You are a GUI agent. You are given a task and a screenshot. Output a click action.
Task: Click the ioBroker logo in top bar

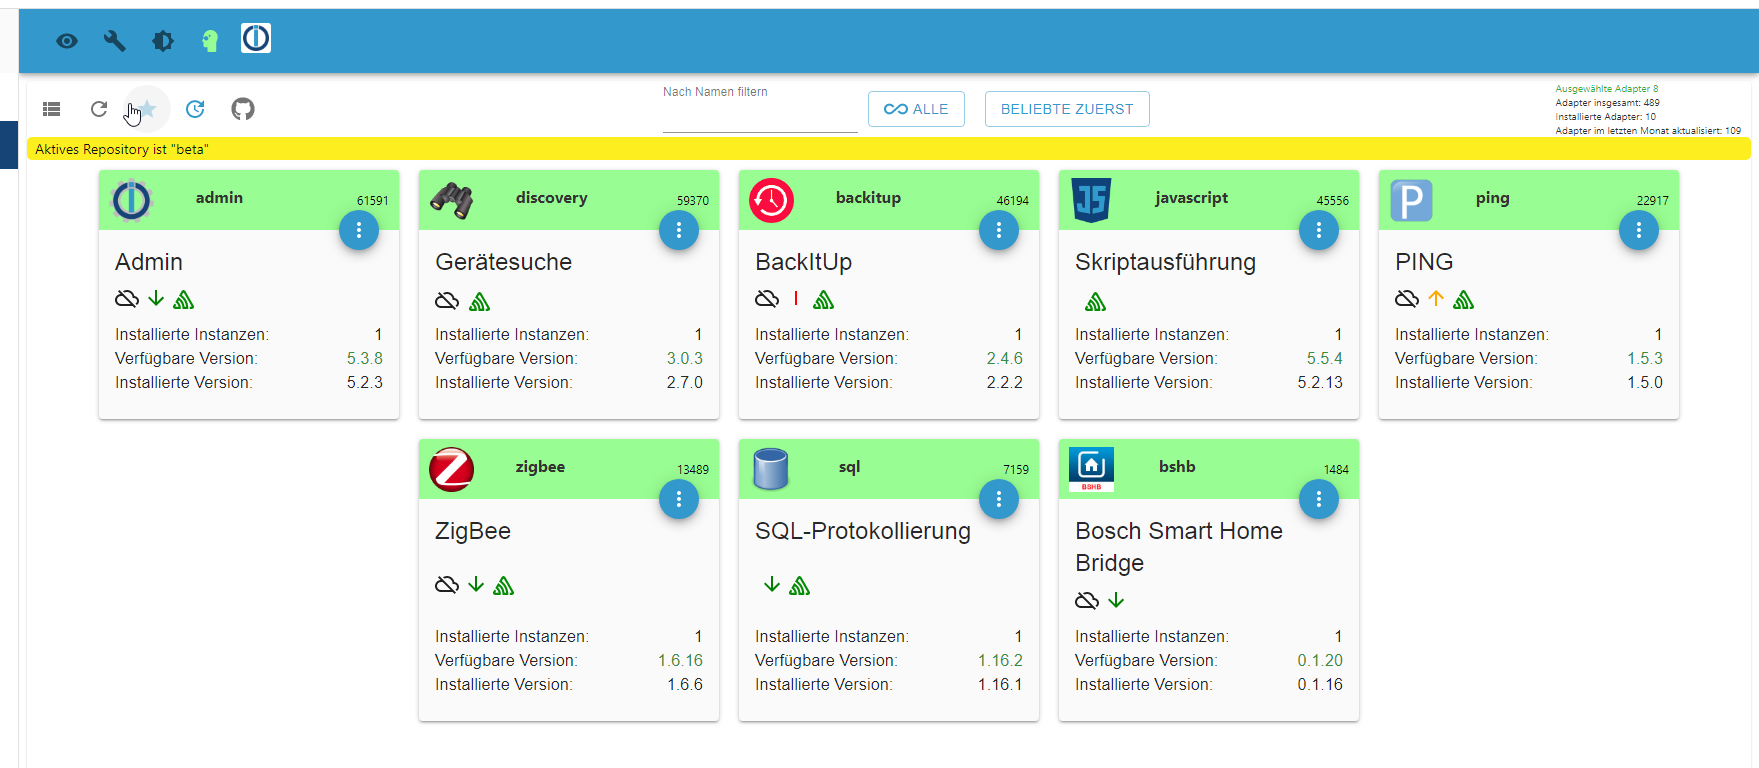[256, 38]
